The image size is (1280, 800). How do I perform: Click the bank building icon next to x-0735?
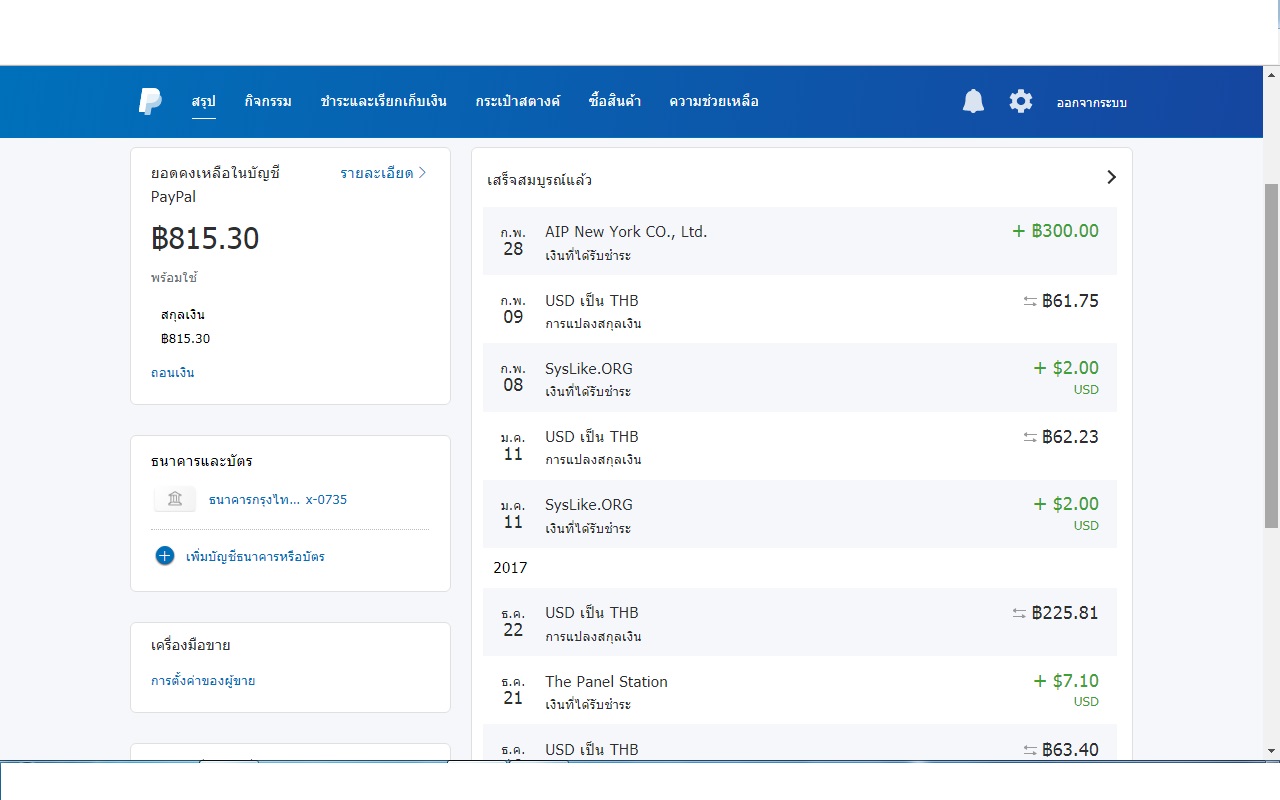point(175,499)
